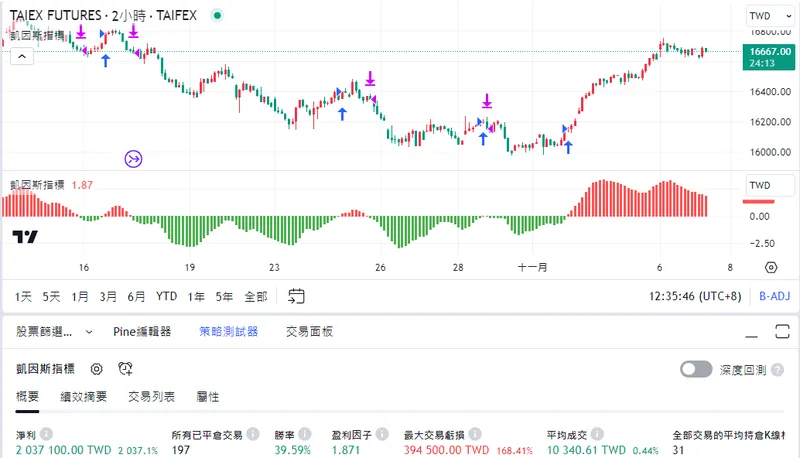Expand the 股票篩選 dropdown arrow

point(88,331)
